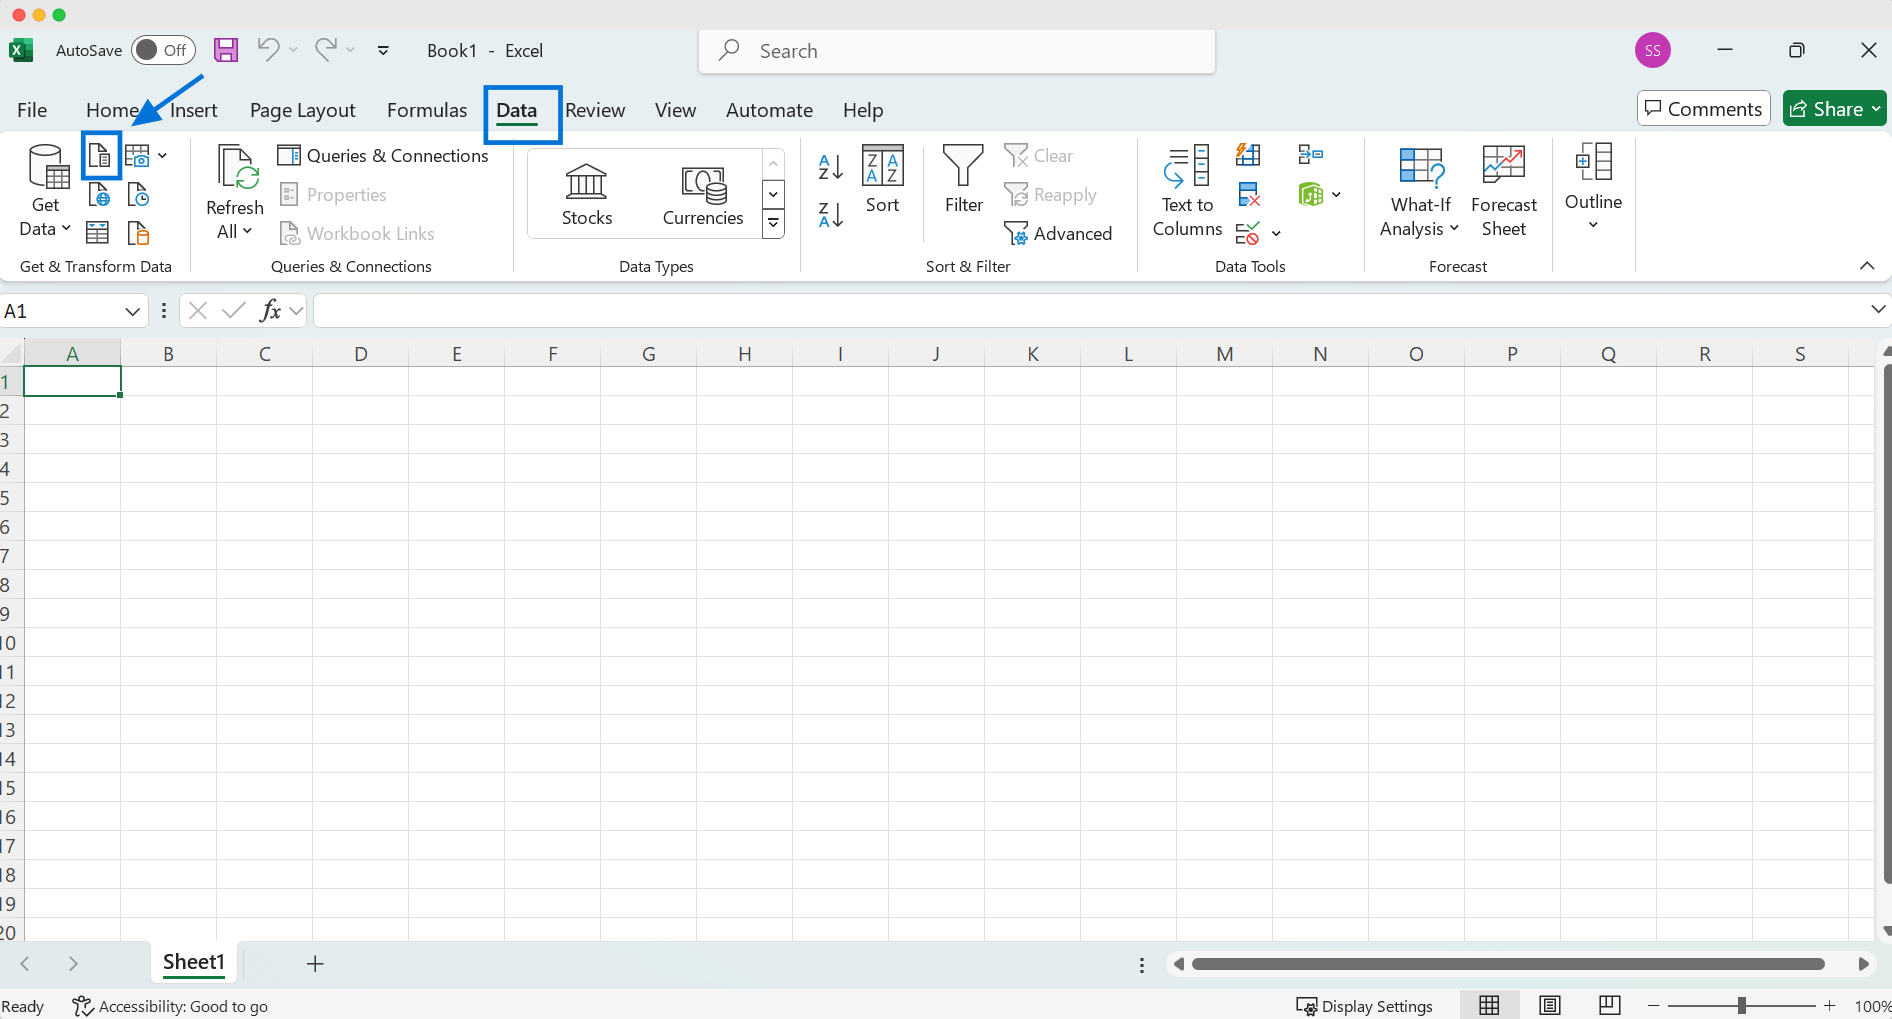Image resolution: width=1892 pixels, height=1019 pixels.
Task: Switch to Page Layout view
Action: pyautogui.click(x=1549, y=1006)
